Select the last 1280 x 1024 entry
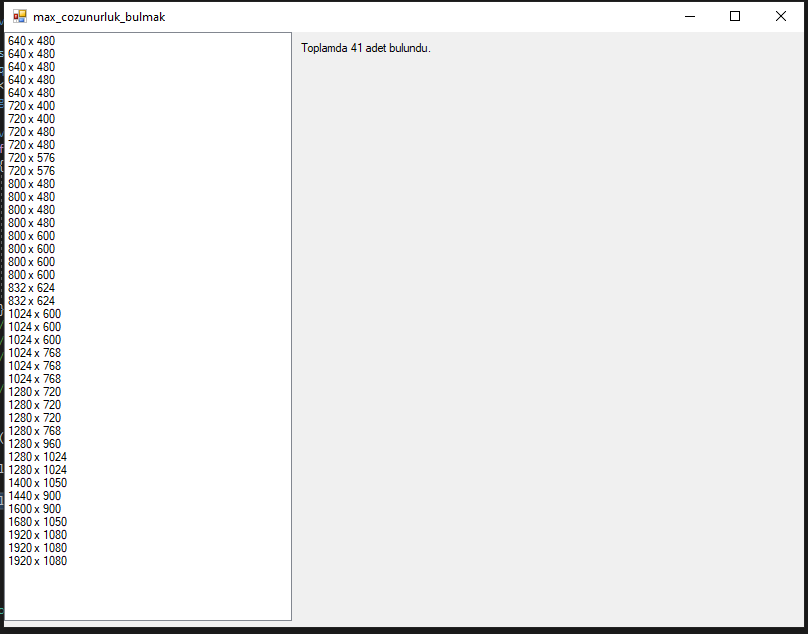This screenshot has height=634, width=808. click(38, 470)
